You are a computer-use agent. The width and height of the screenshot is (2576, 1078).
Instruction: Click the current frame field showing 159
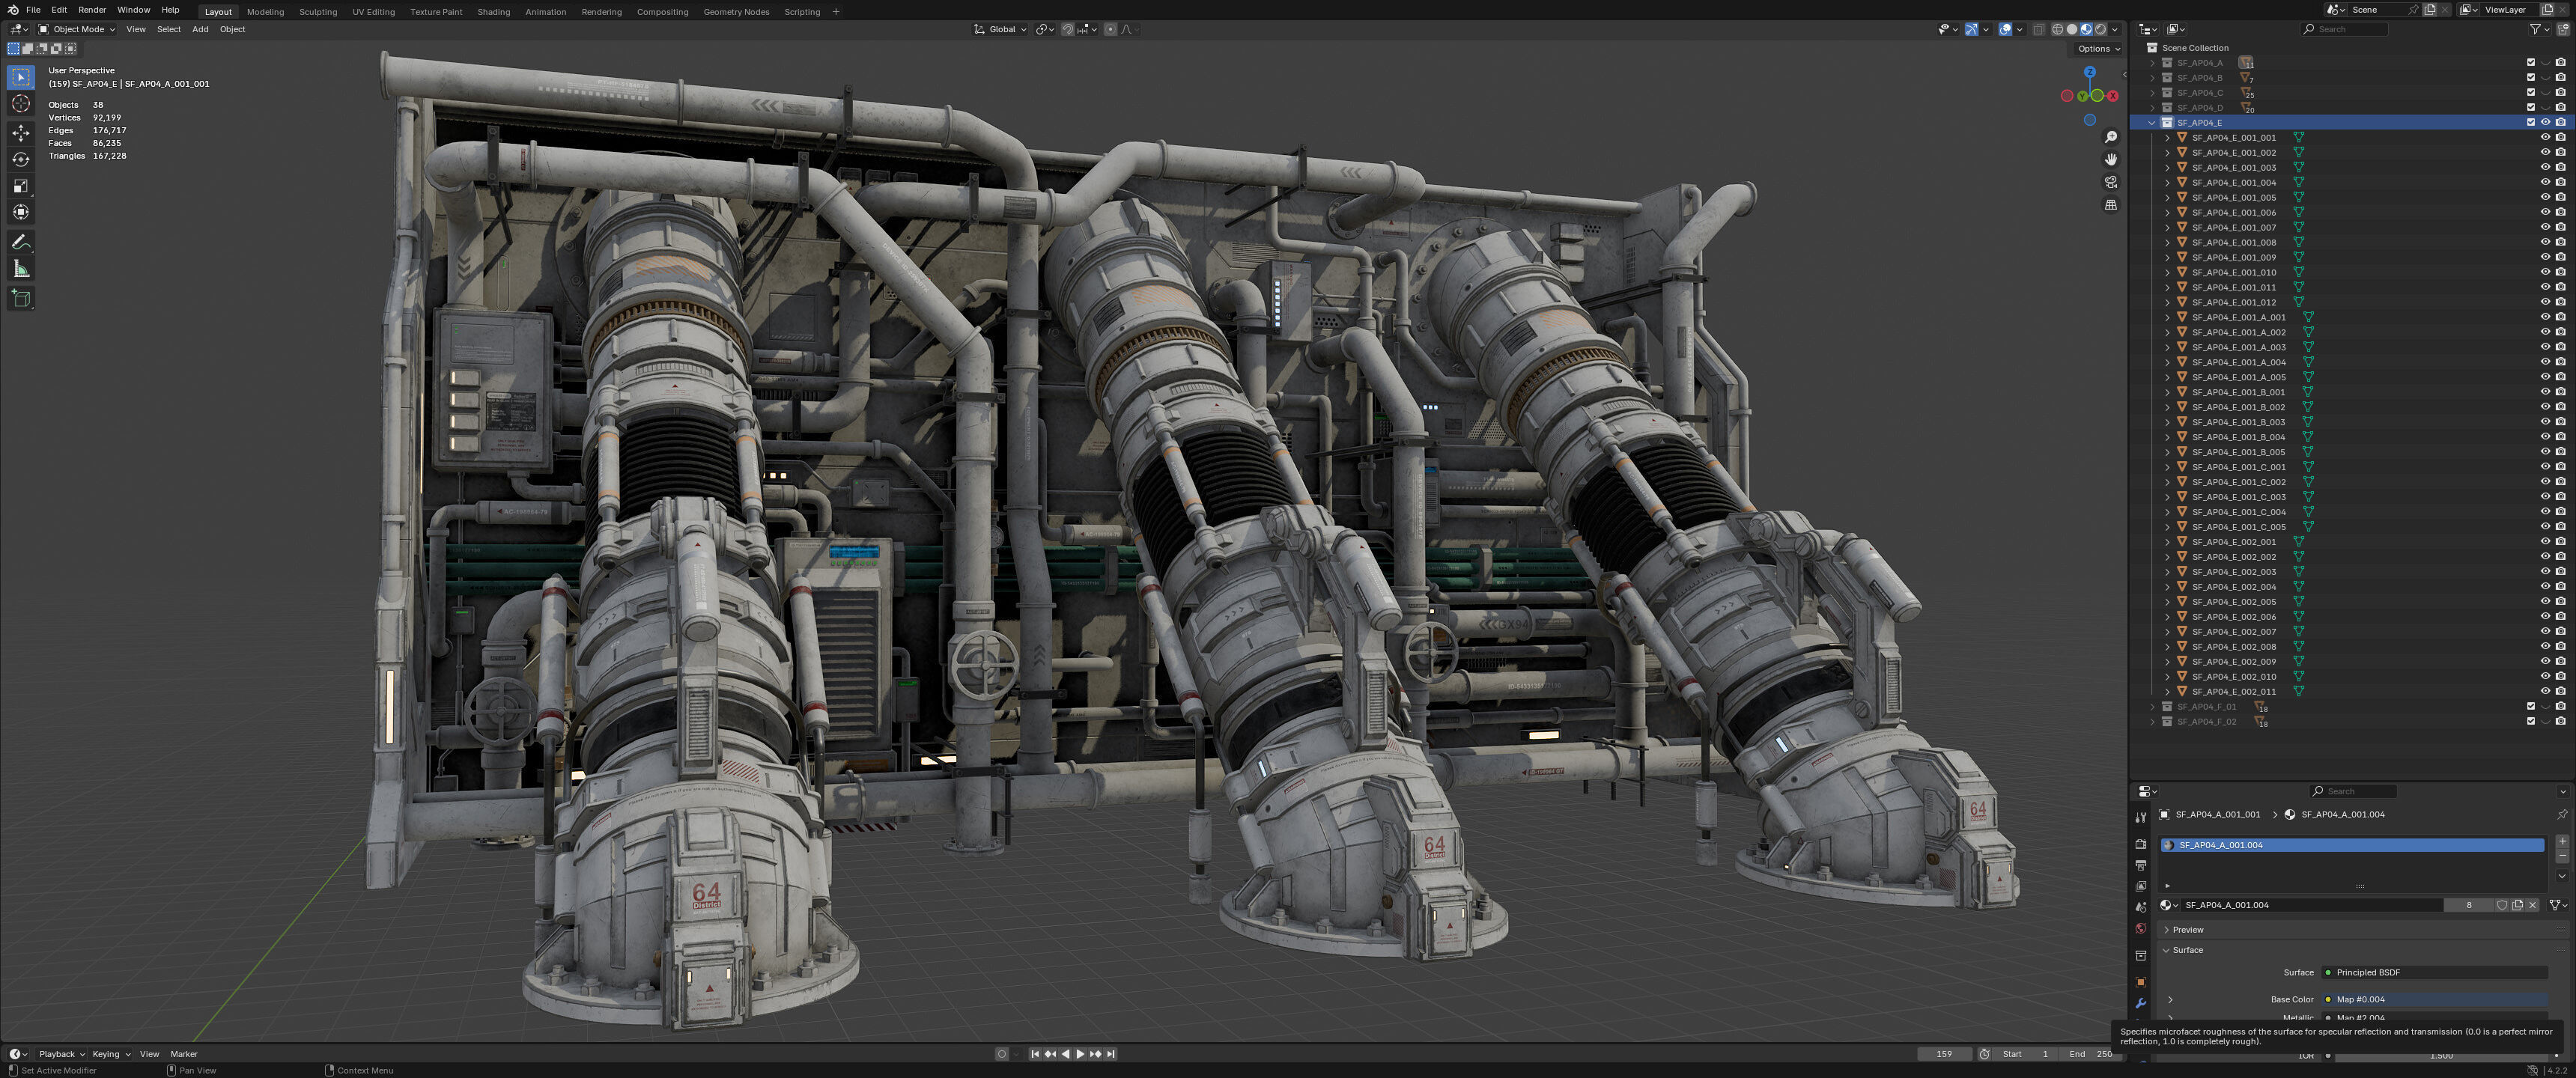[x=1944, y=1054]
